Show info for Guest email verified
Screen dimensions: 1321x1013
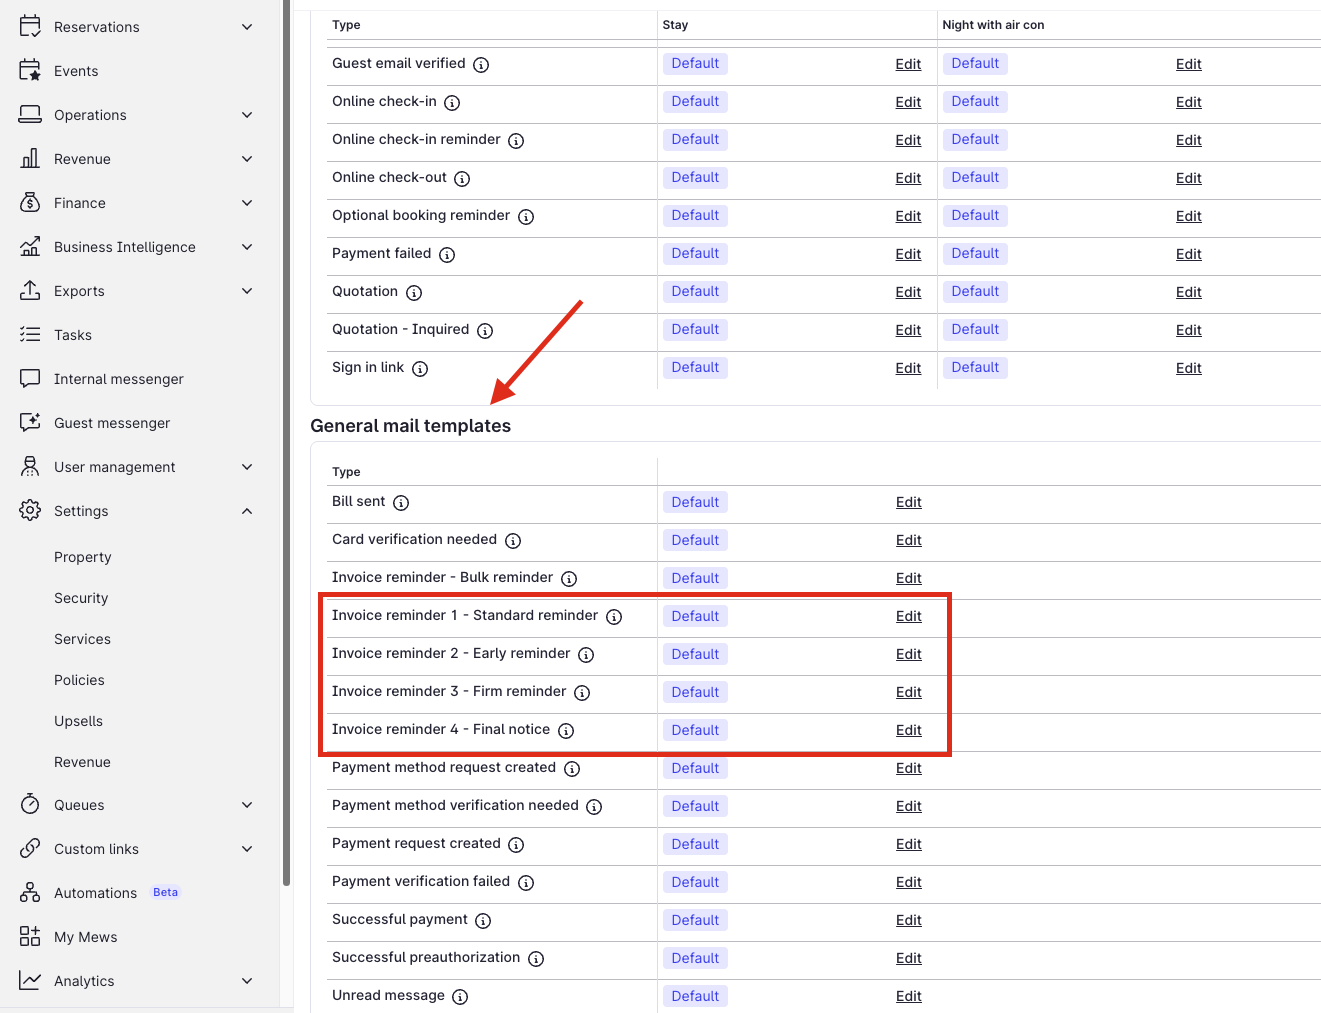coord(481,65)
